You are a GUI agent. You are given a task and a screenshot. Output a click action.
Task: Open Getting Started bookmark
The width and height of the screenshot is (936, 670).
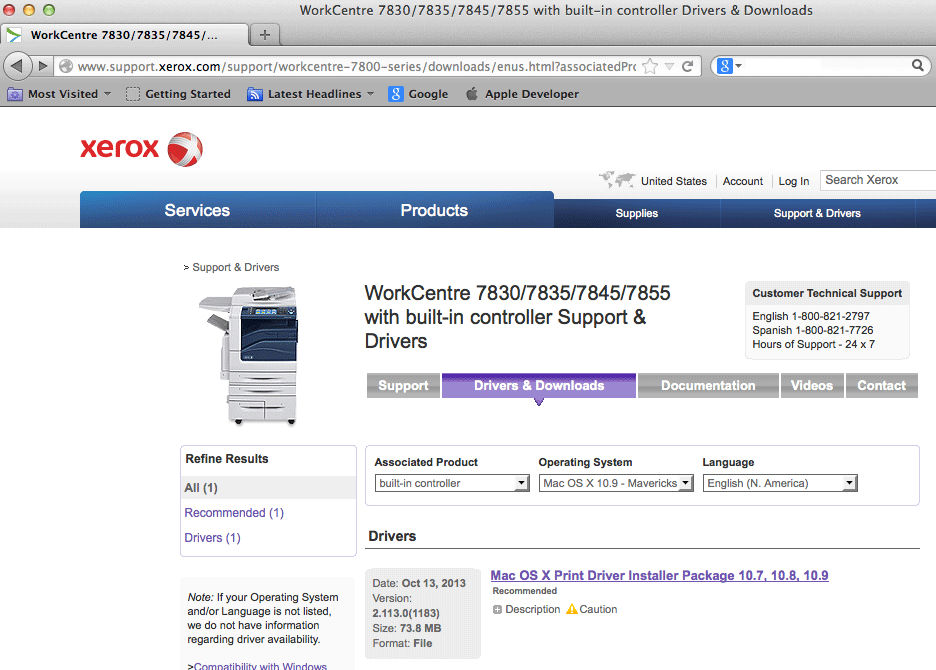tap(178, 94)
